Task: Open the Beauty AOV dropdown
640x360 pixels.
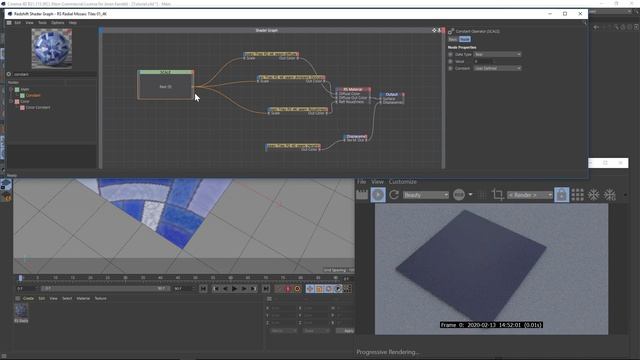Action: tap(425, 195)
